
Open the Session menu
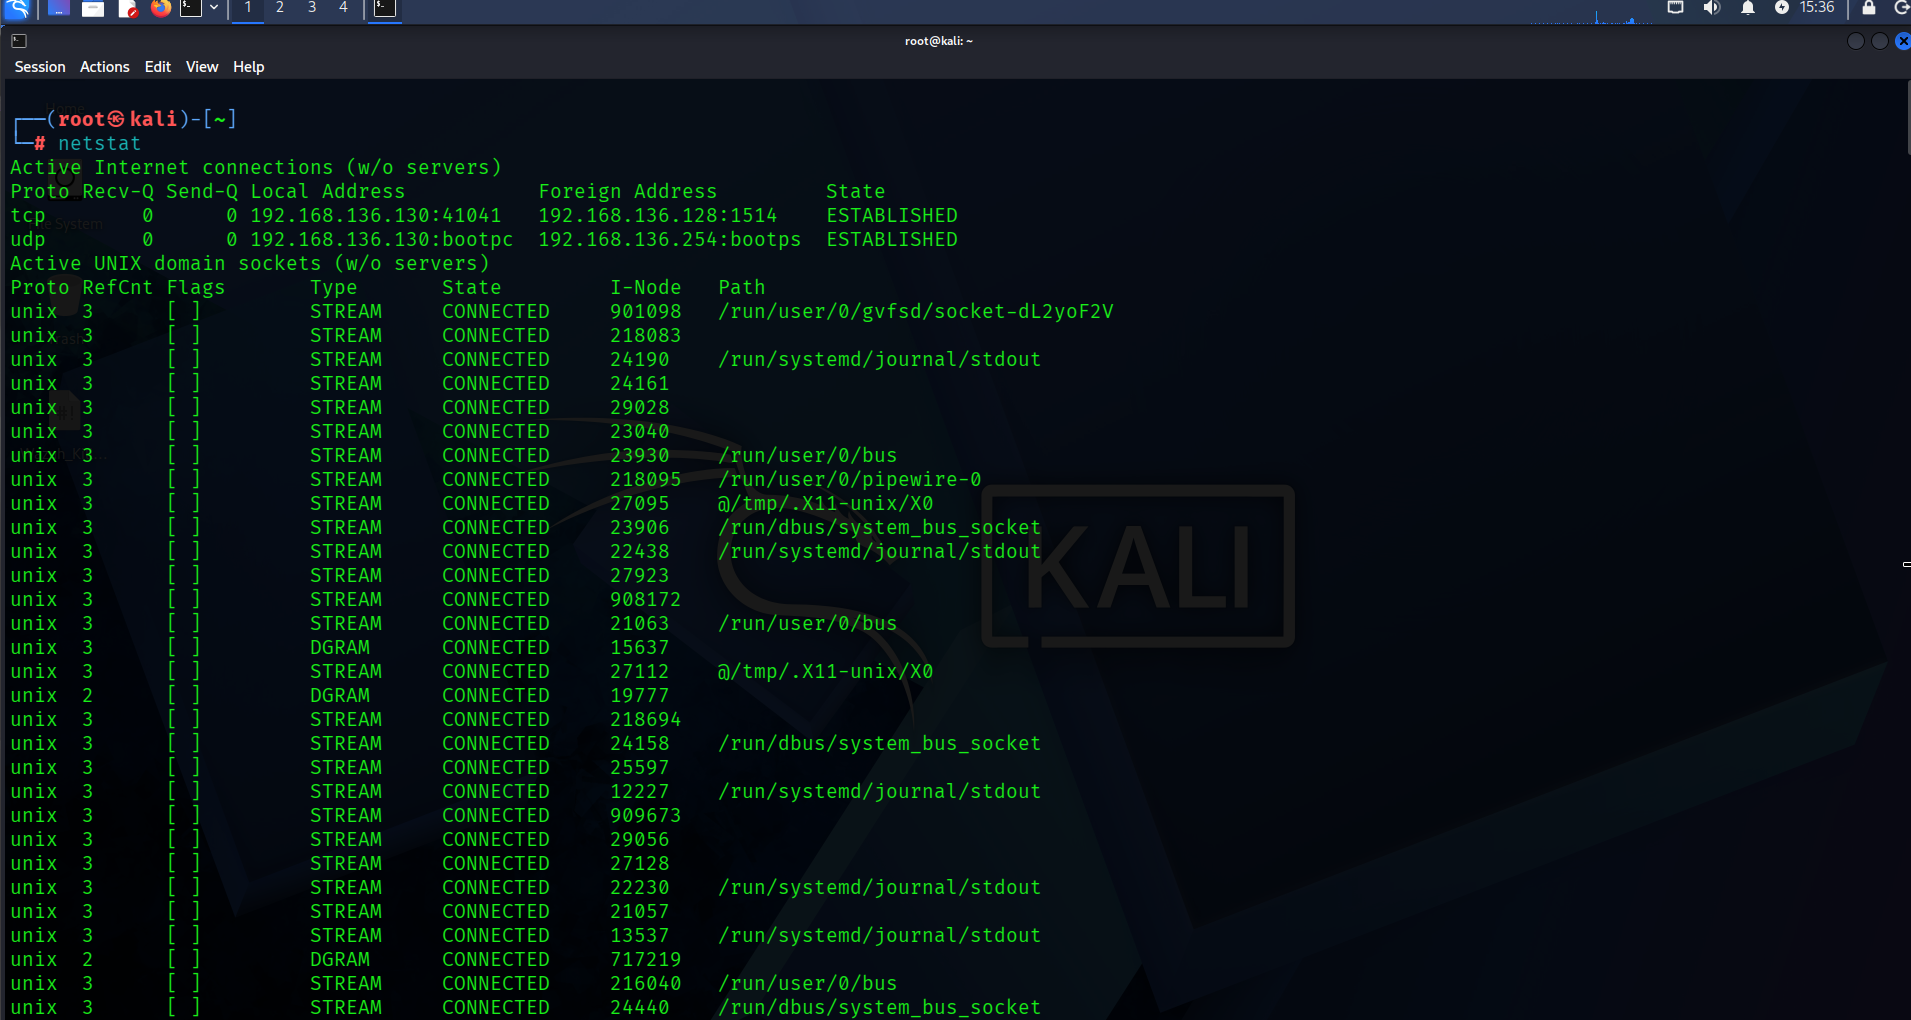click(40, 67)
